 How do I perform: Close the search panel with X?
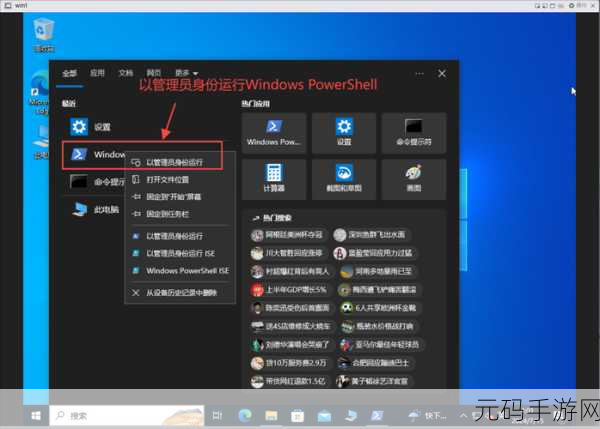[x=442, y=73]
